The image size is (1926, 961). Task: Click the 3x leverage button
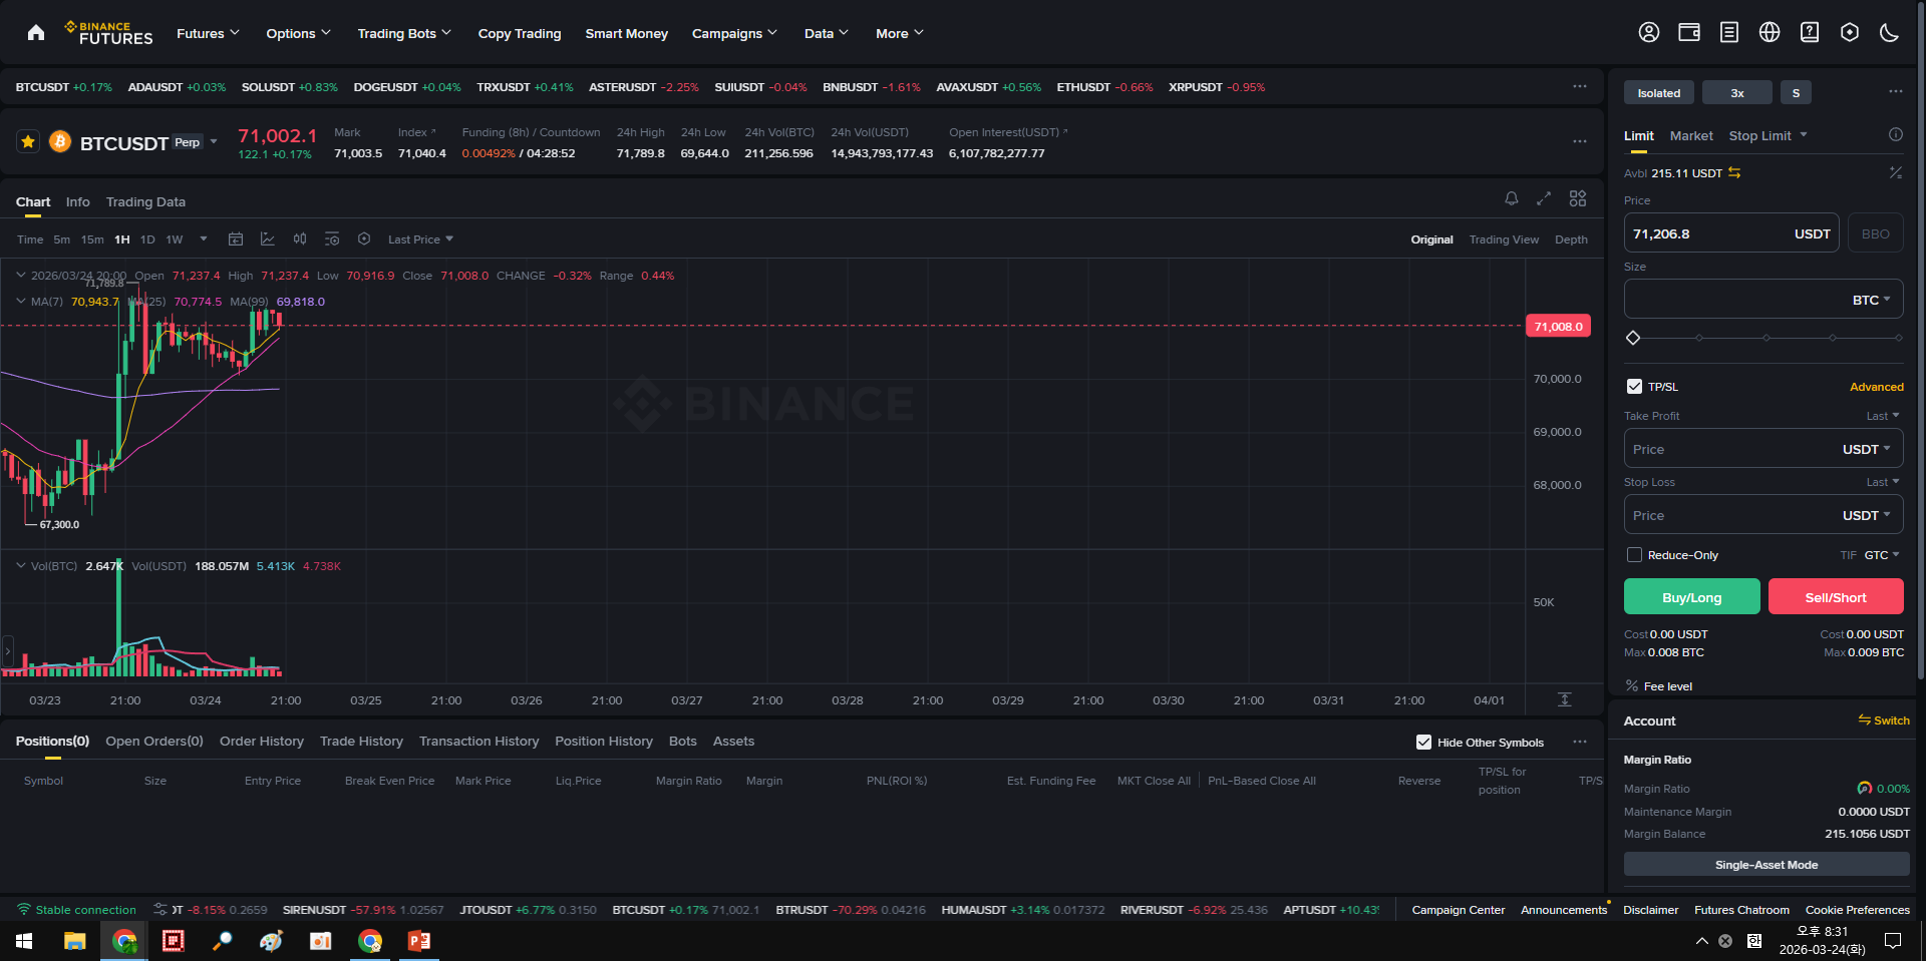click(x=1737, y=92)
